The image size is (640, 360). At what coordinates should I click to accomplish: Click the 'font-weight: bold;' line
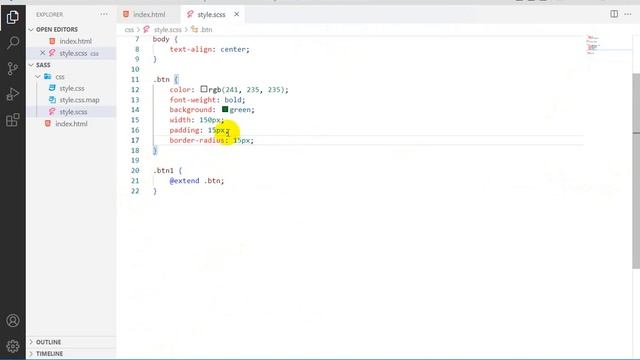[x=207, y=100]
